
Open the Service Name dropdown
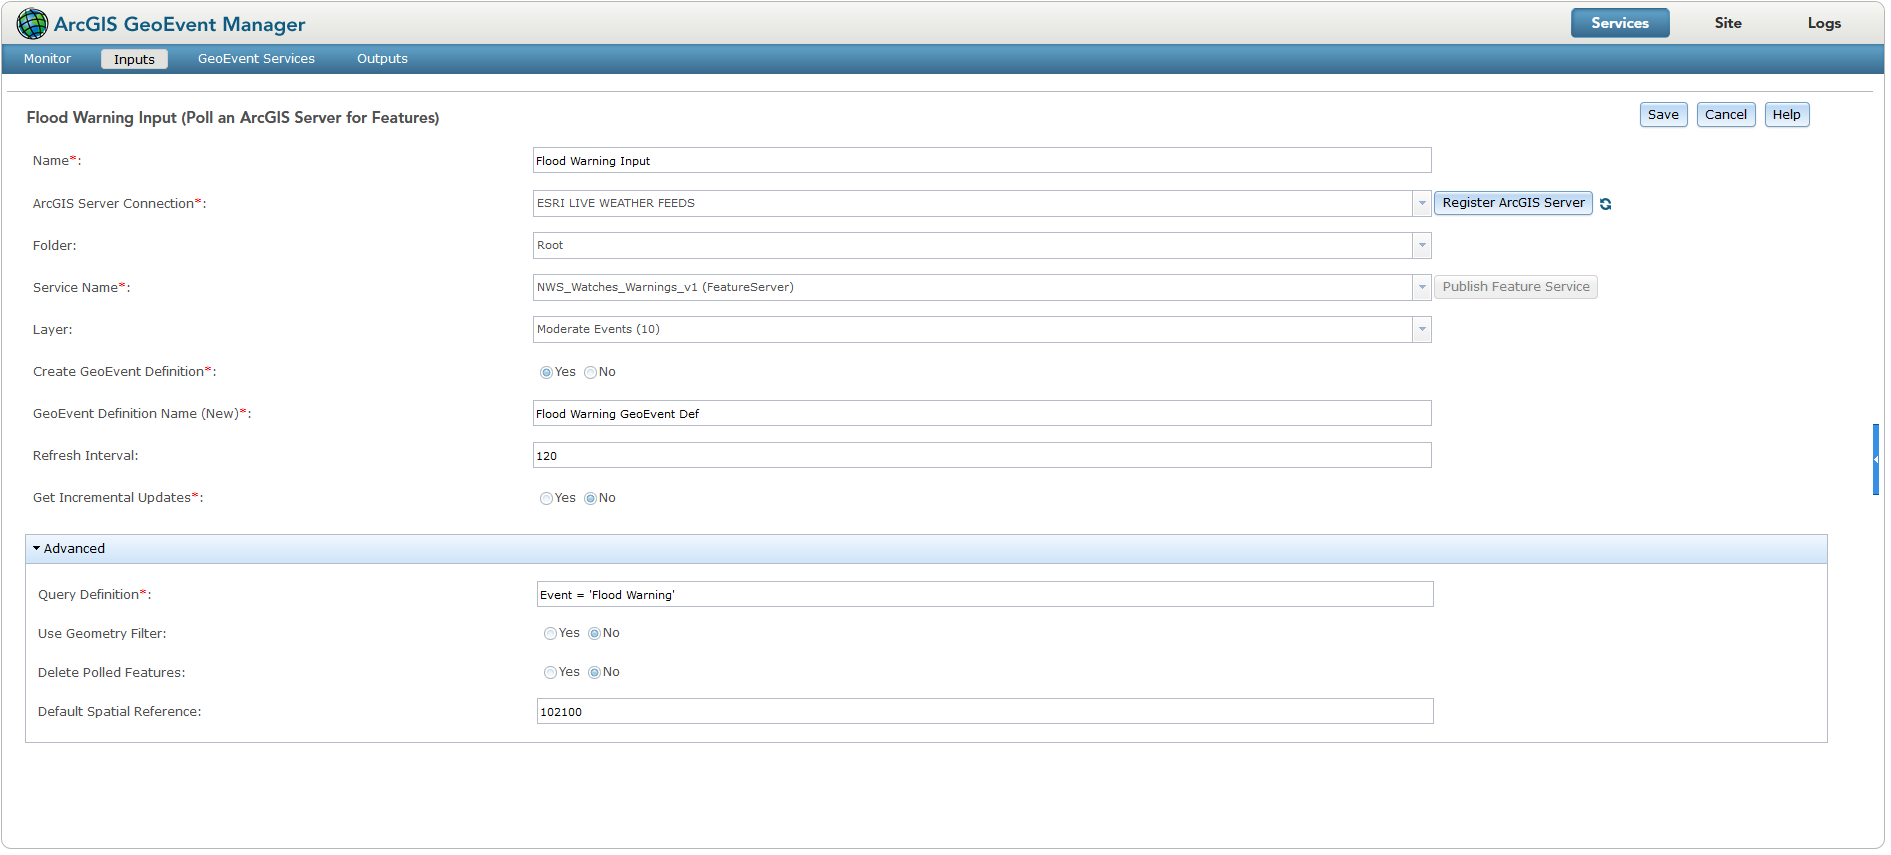click(1421, 287)
